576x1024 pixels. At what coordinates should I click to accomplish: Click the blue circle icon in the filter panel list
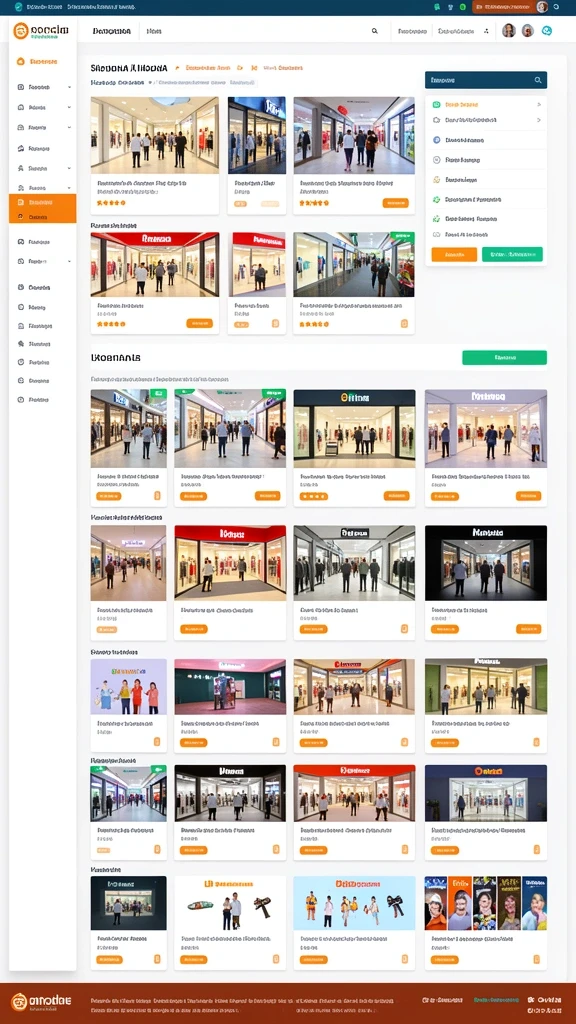436,140
